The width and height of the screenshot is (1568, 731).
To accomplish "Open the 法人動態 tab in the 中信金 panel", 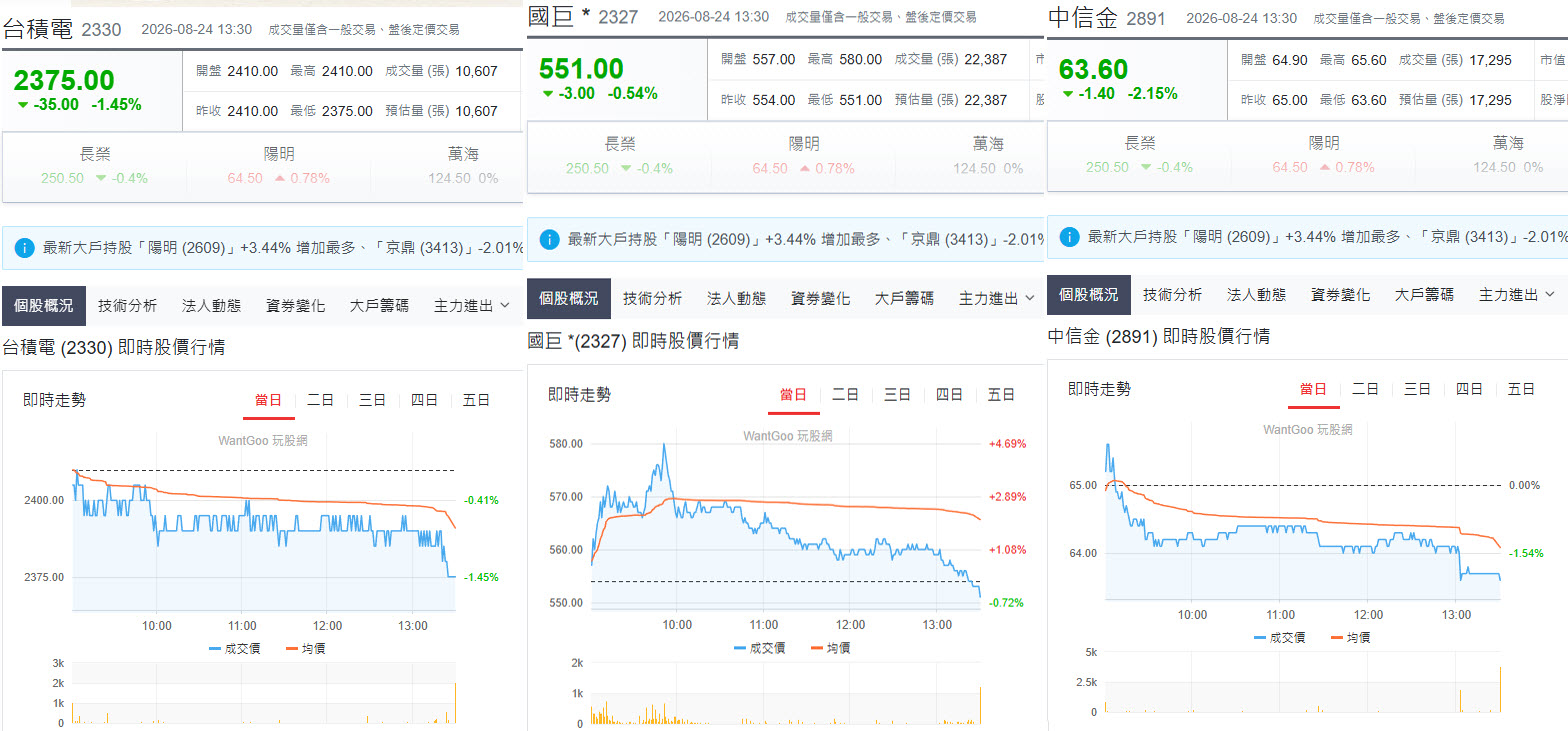I will [1256, 295].
